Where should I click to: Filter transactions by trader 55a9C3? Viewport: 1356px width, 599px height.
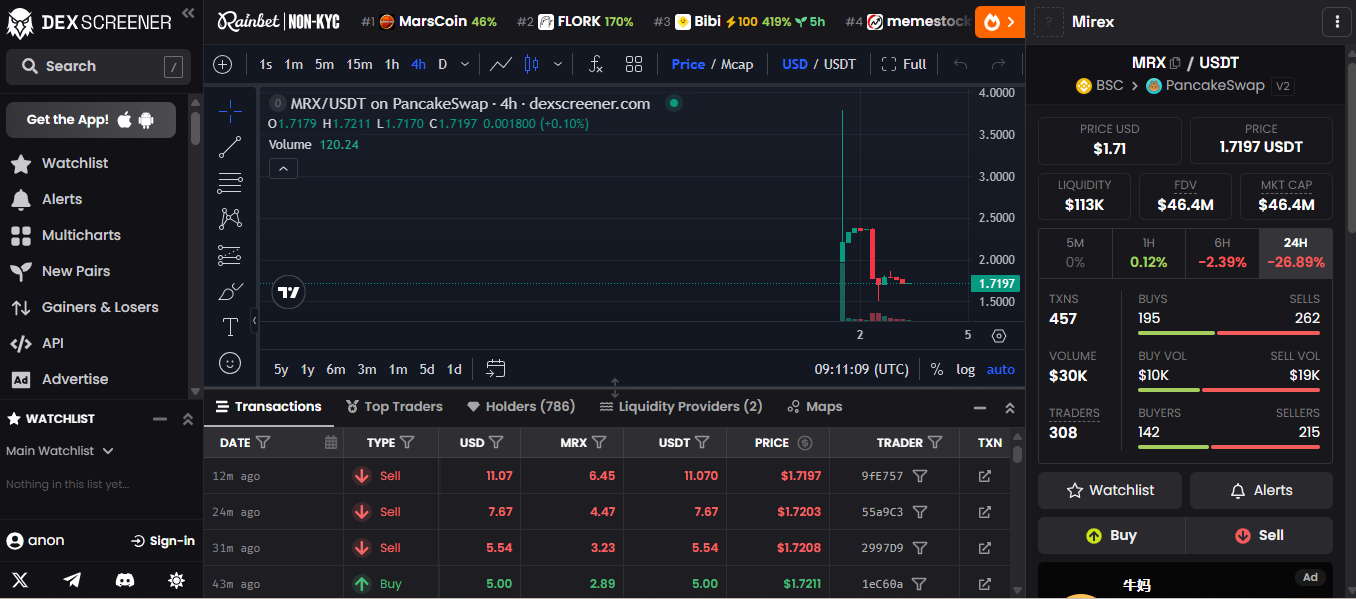tap(920, 512)
